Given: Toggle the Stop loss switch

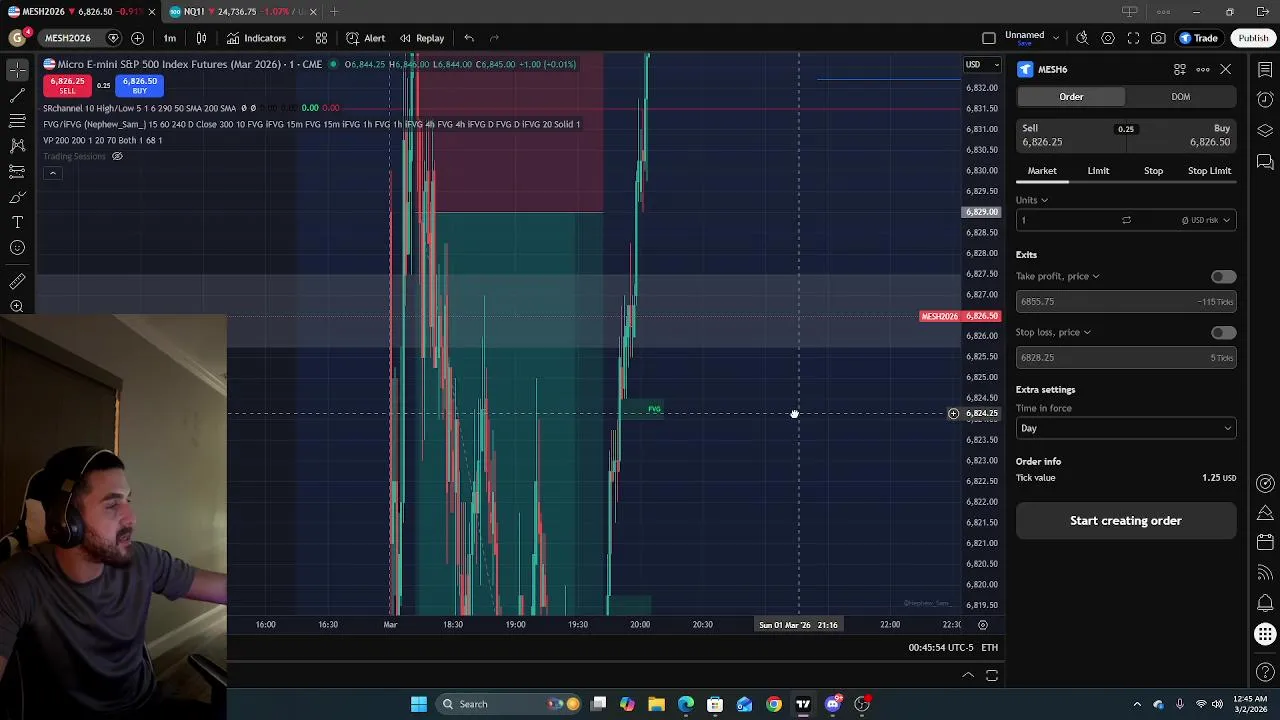Looking at the screenshot, I should pos(1223,333).
